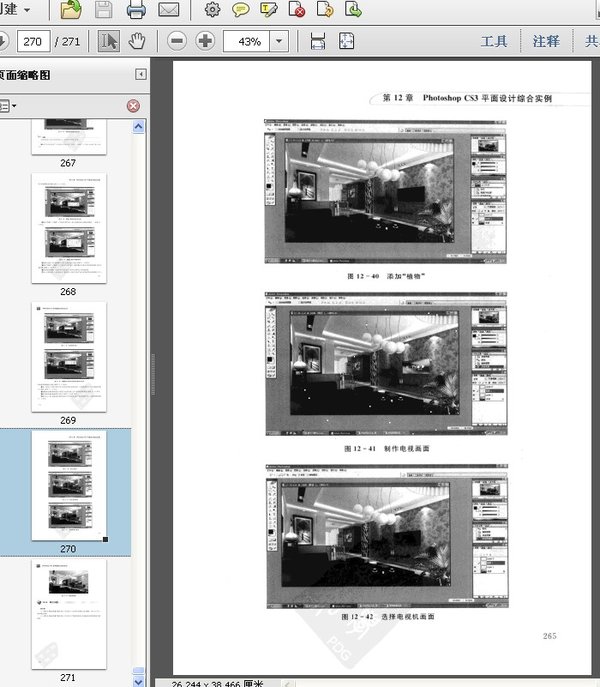Click the email envelope icon
600x687 pixels.
[169, 11]
